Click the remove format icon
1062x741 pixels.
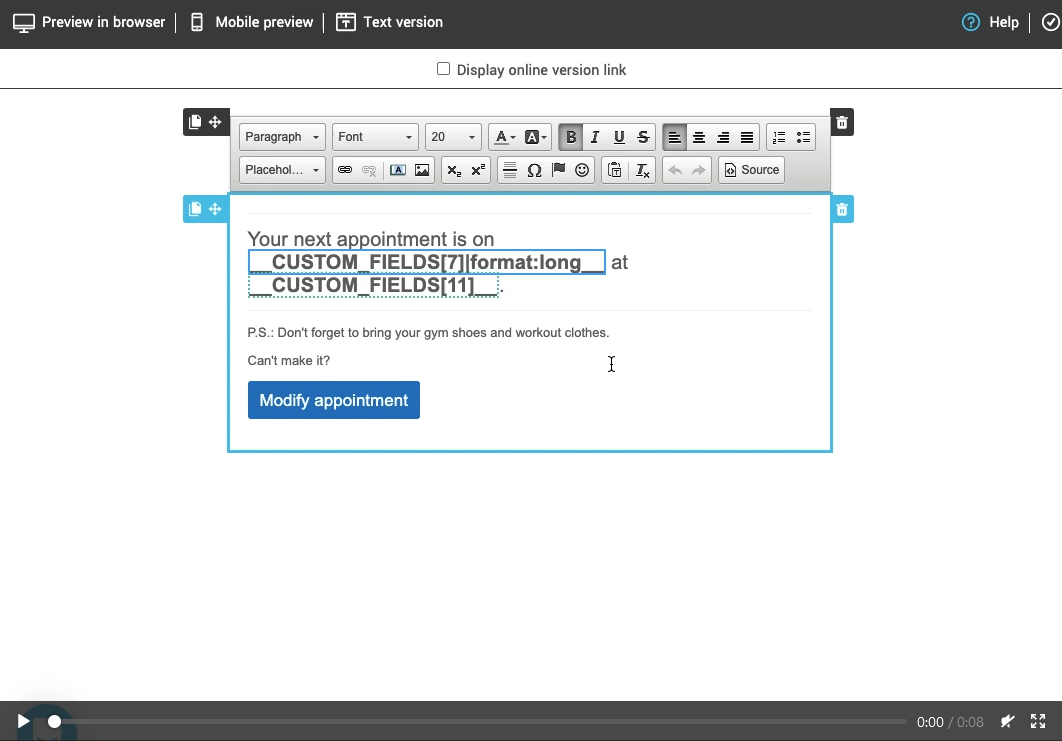[643, 170]
